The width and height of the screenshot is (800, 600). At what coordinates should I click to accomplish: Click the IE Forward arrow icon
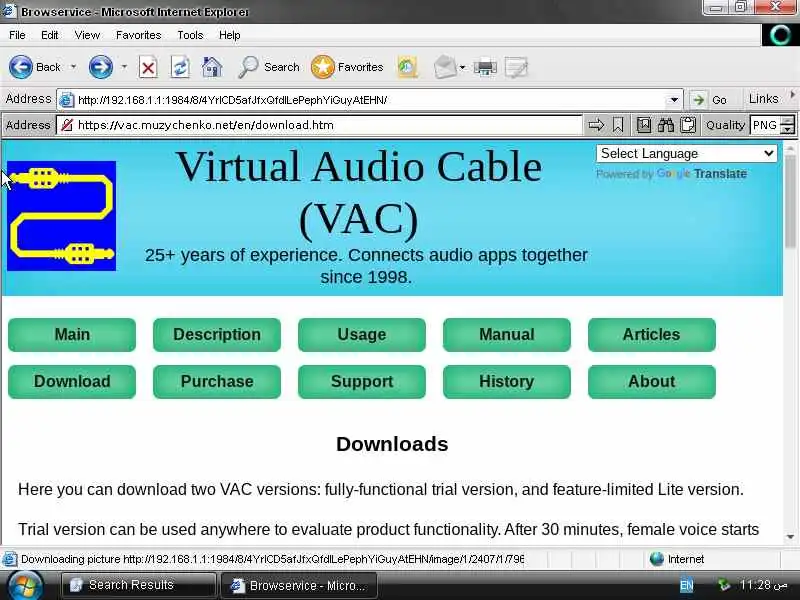click(x=101, y=67)
